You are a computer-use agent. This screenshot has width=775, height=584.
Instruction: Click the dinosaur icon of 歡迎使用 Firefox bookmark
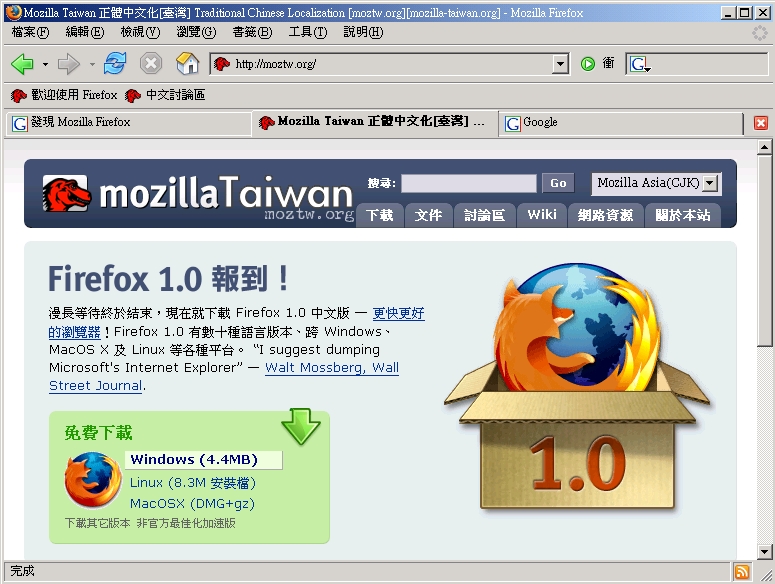tap(19, 95)
